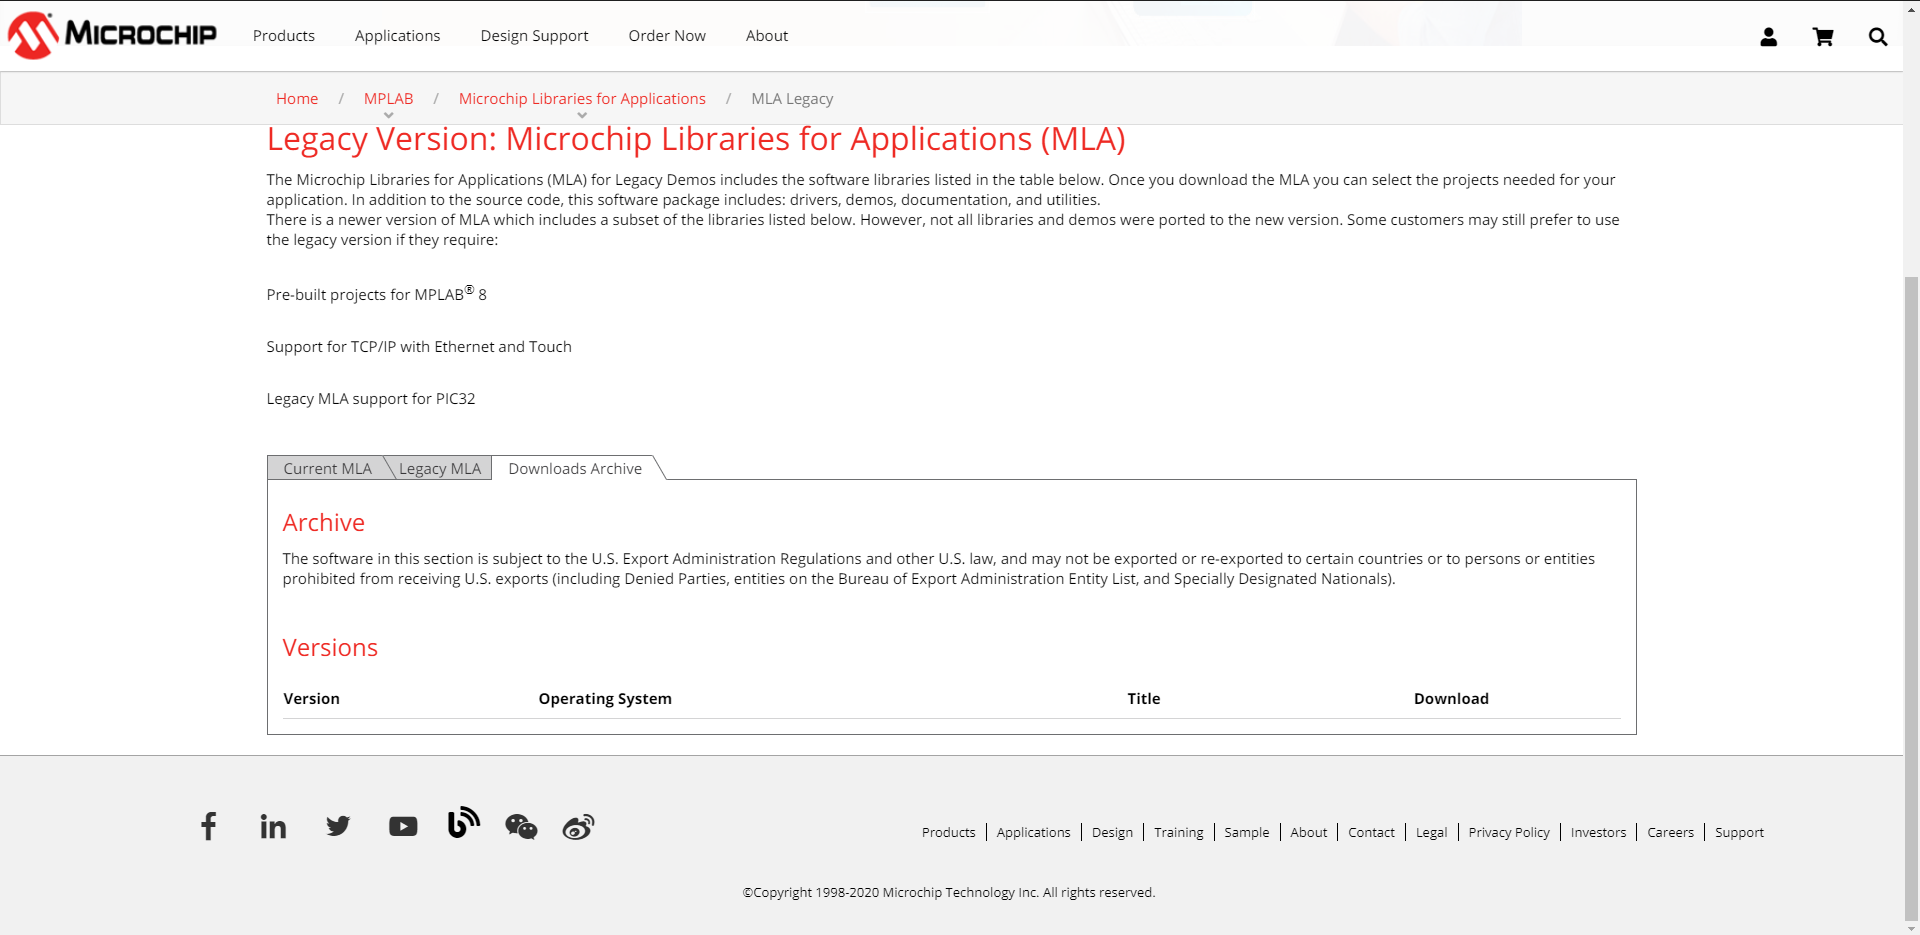Open the WeChat social icon
Image resolution: width=1920 pixels, height=935 pixels.
pyautogui.click(x=521, y=826)
